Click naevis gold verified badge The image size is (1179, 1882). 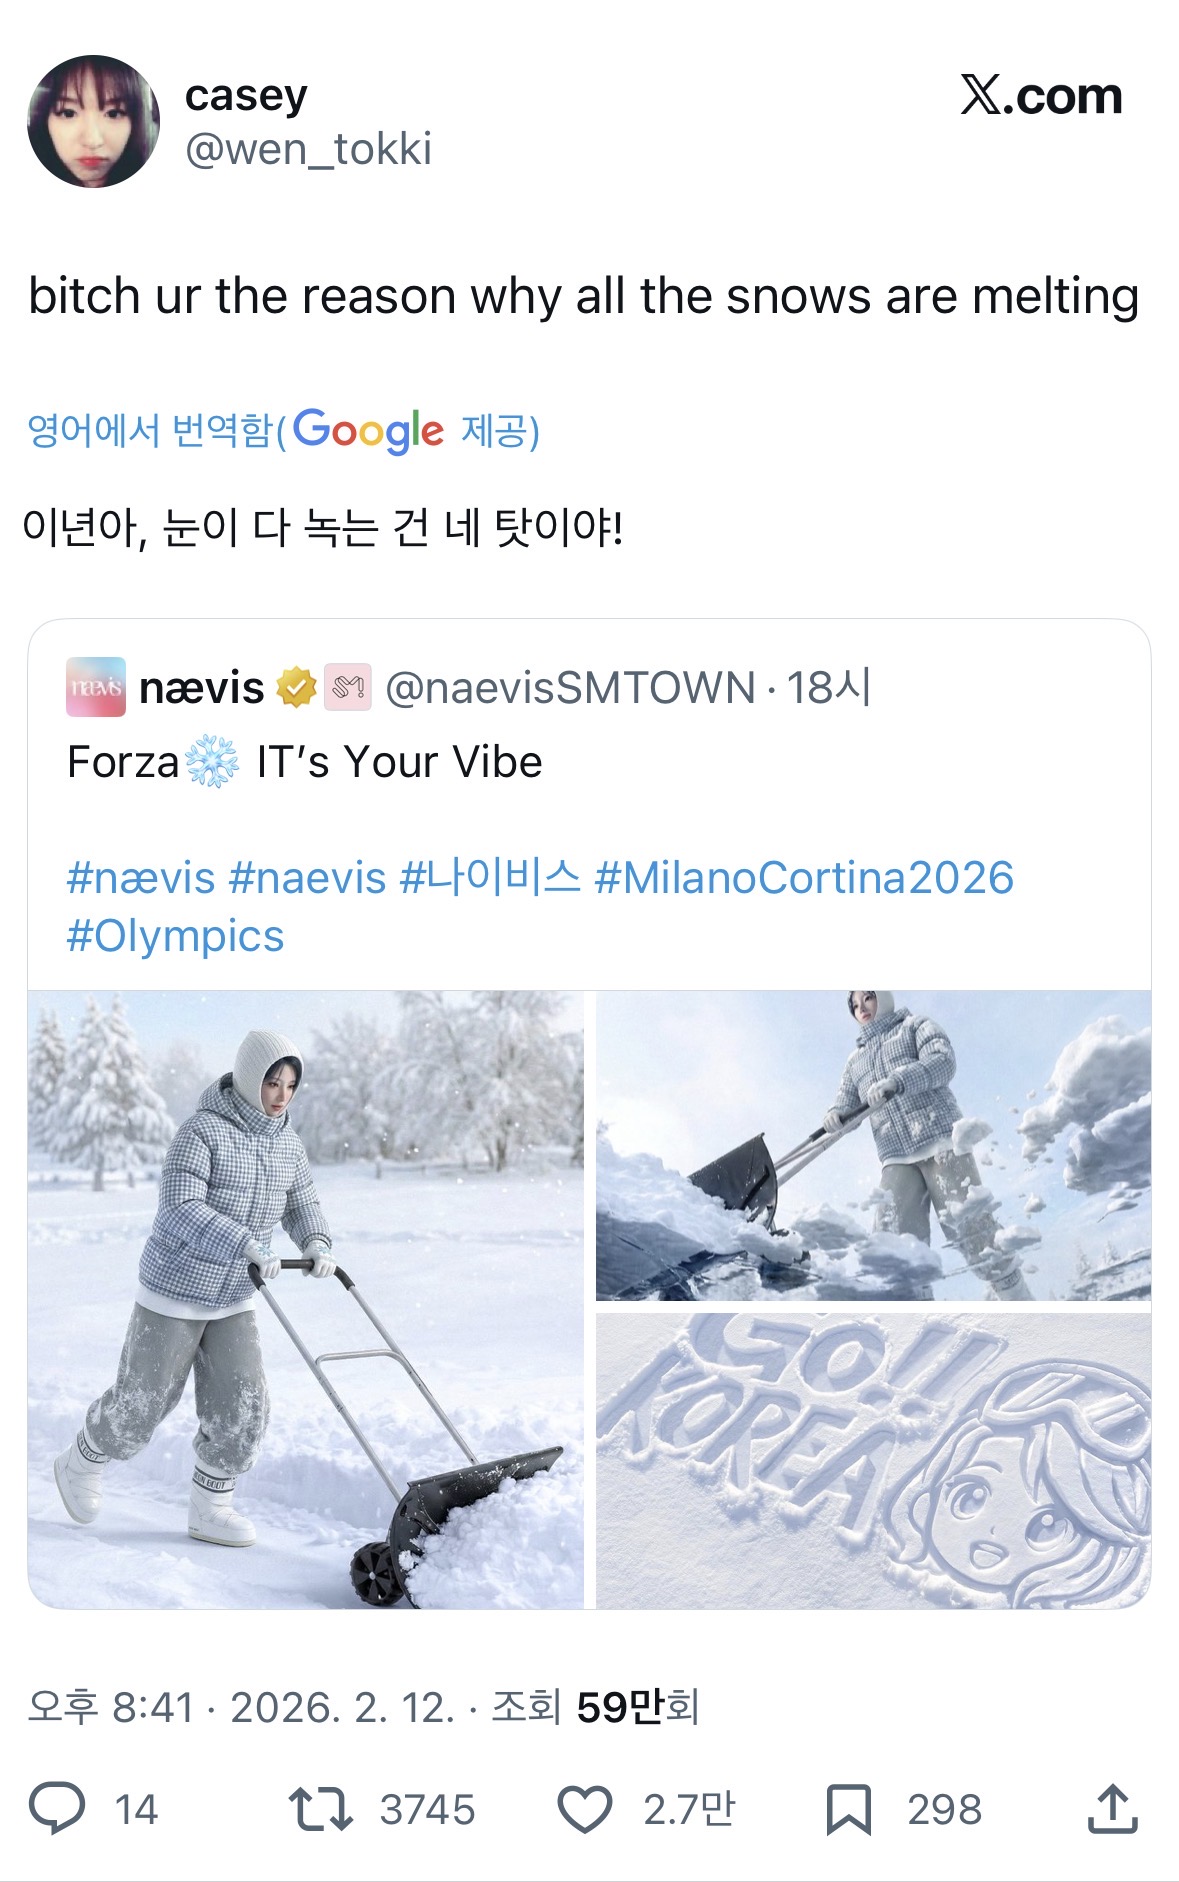[x=296, y=688]
